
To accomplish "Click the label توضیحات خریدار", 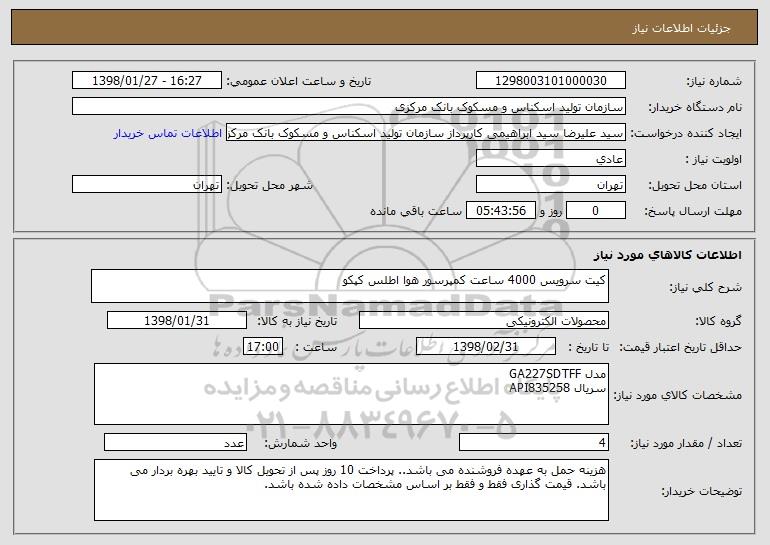I will (x=702, y=491).
